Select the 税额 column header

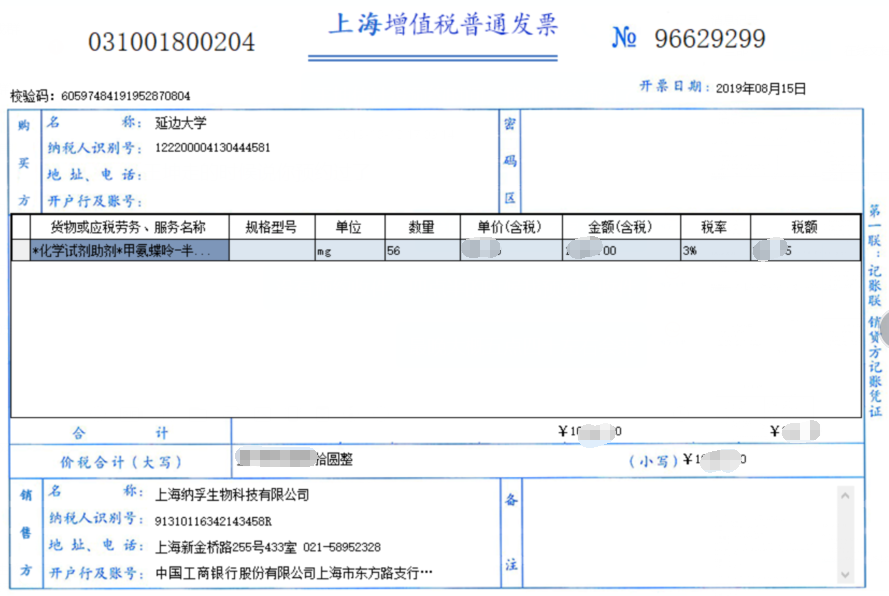(x=804, y=227)
